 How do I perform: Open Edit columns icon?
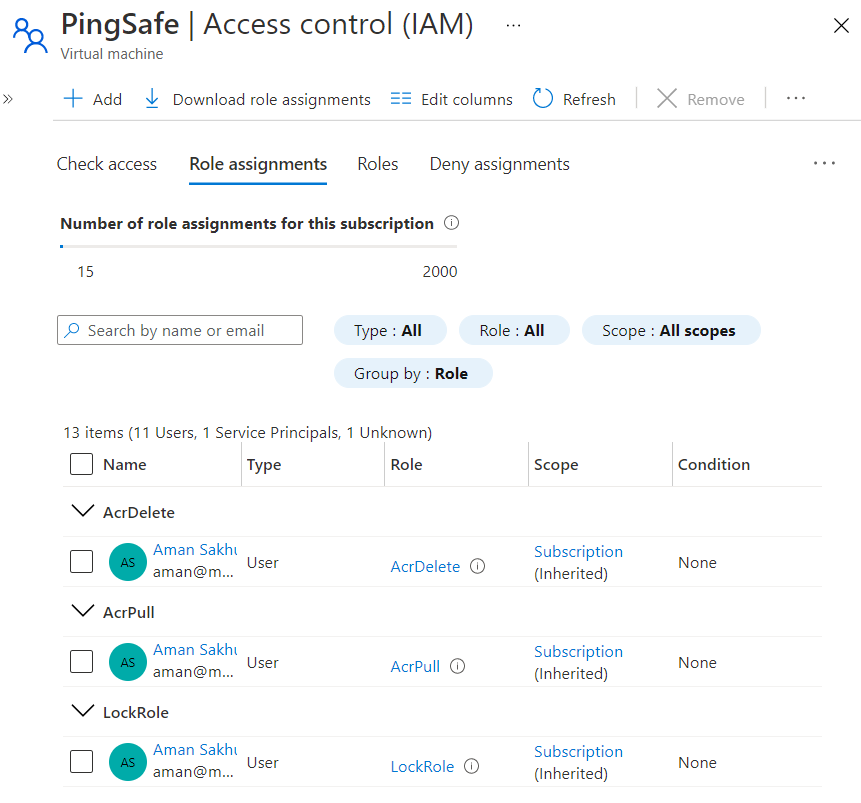[401, 99]
